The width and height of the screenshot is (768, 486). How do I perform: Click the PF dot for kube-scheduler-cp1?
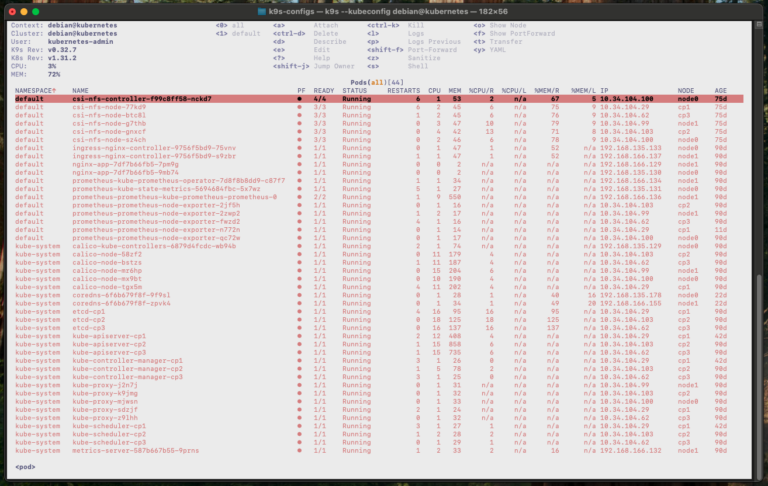[300, 427]
